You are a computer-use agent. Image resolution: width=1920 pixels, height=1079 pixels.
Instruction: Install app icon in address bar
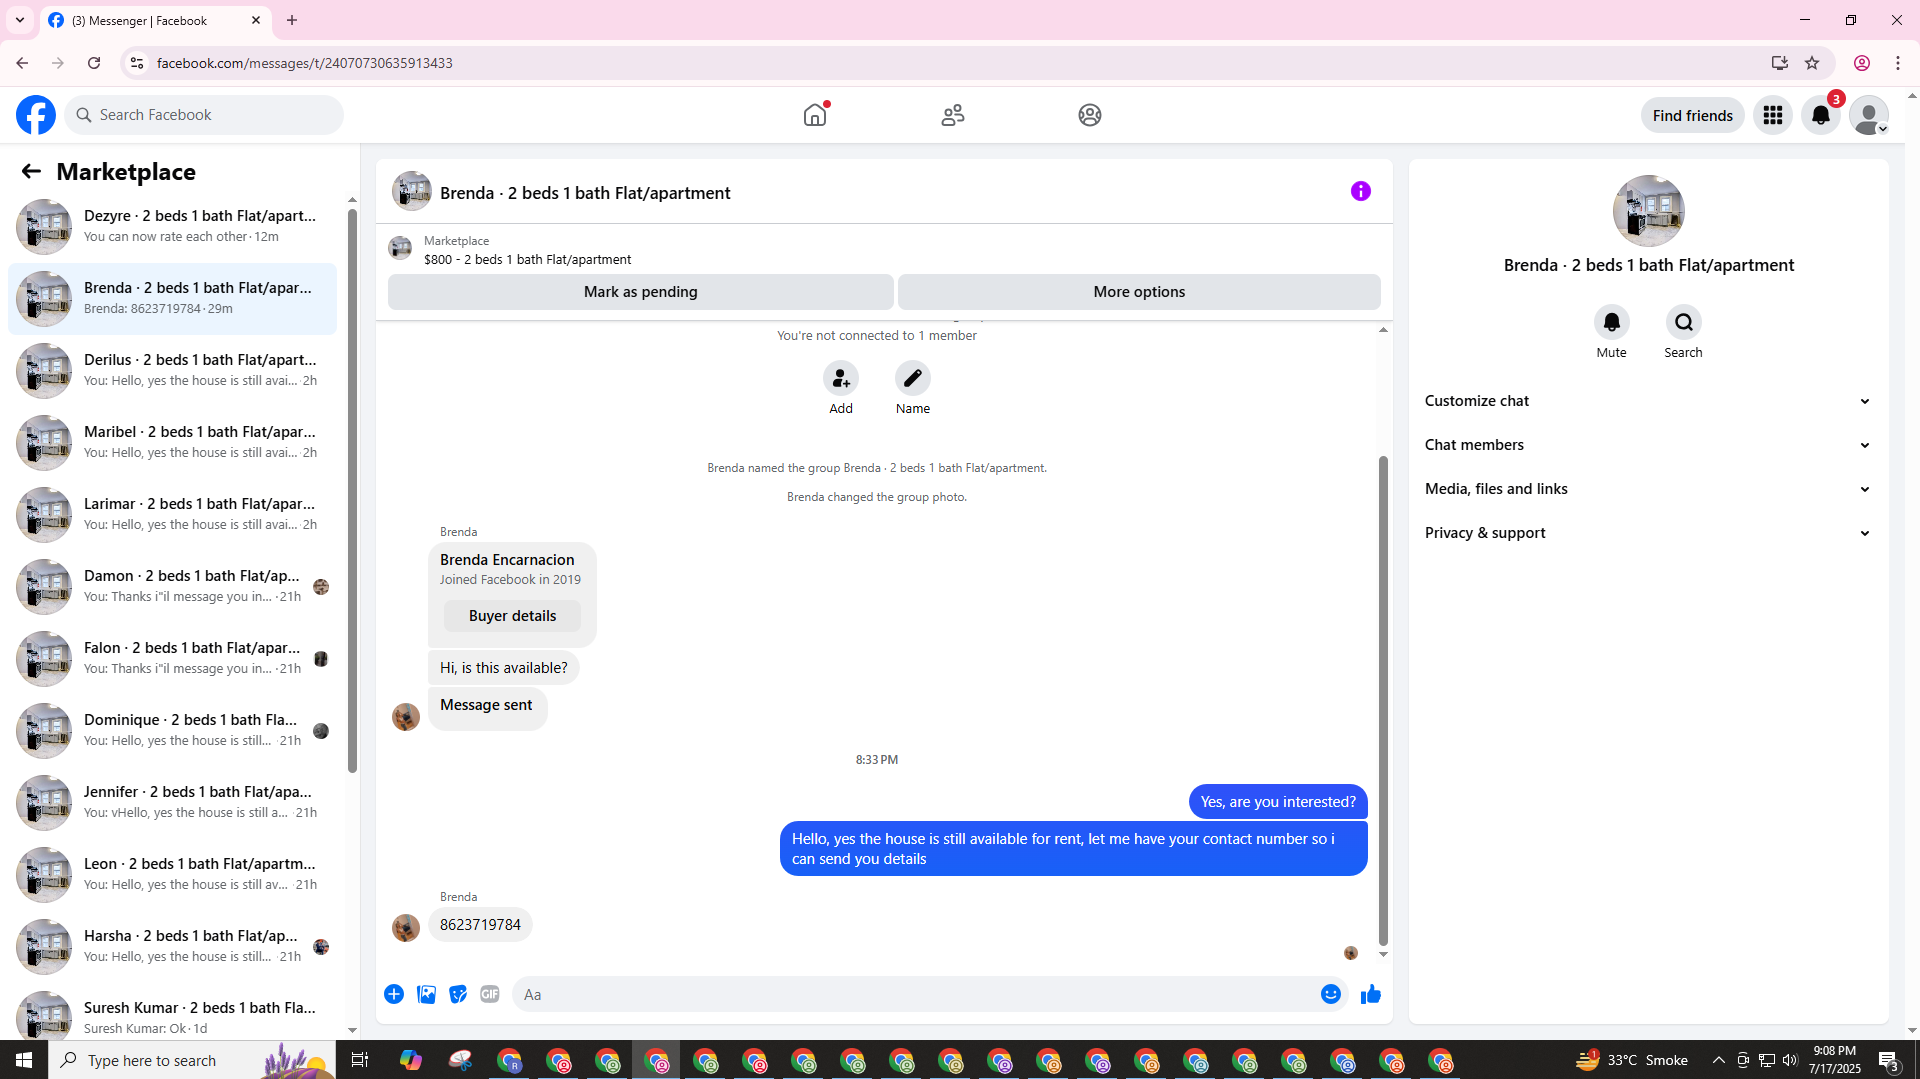coord(1780,63)
